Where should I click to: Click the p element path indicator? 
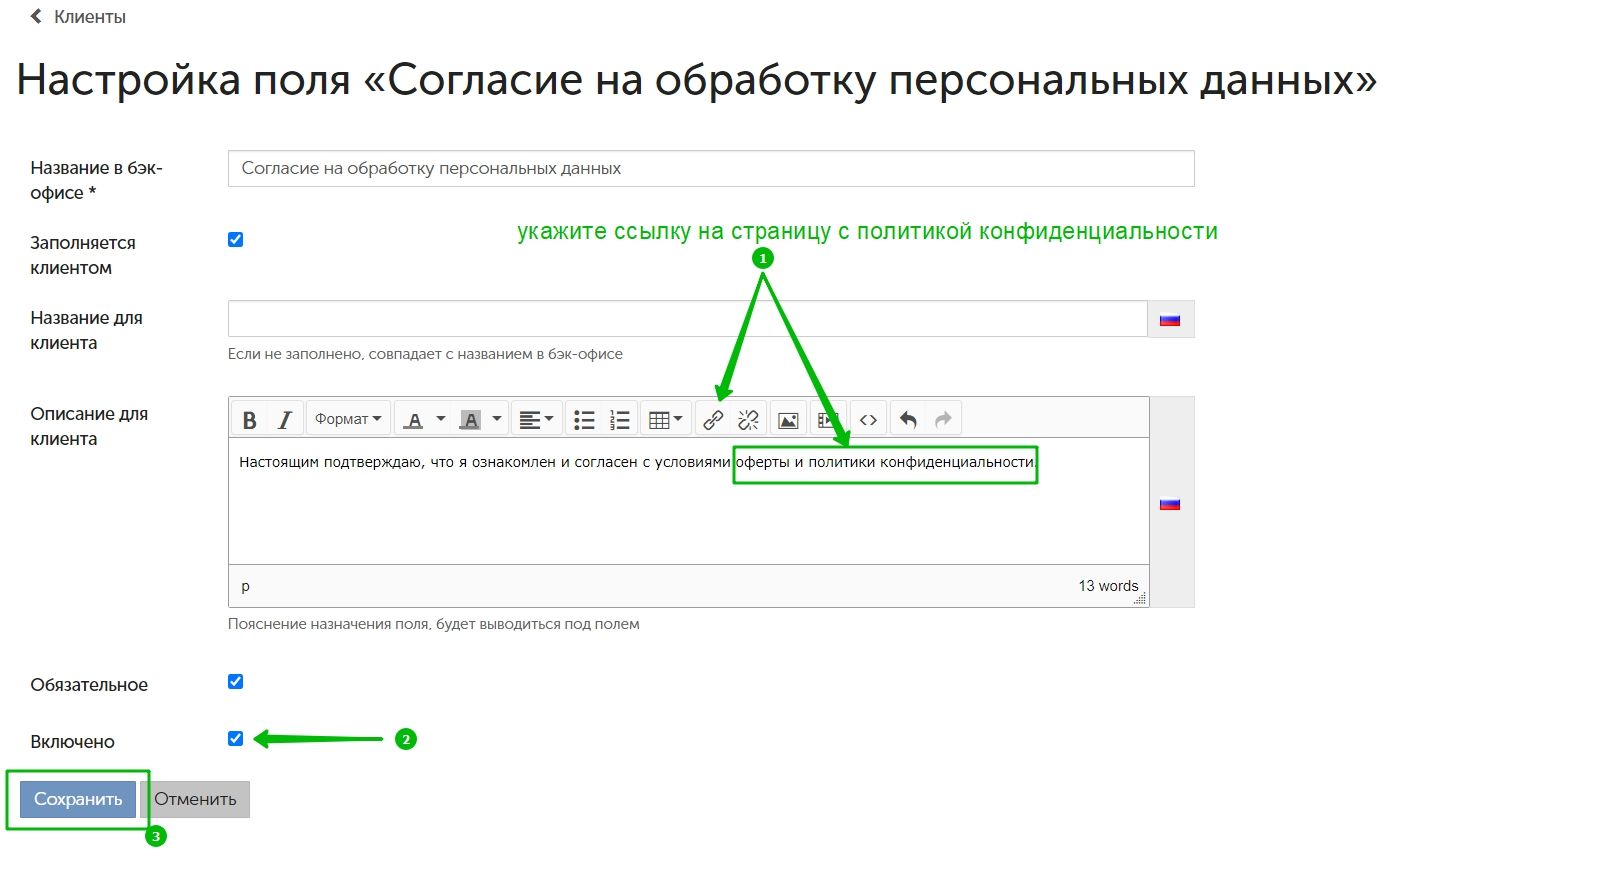tap(245, 586)
